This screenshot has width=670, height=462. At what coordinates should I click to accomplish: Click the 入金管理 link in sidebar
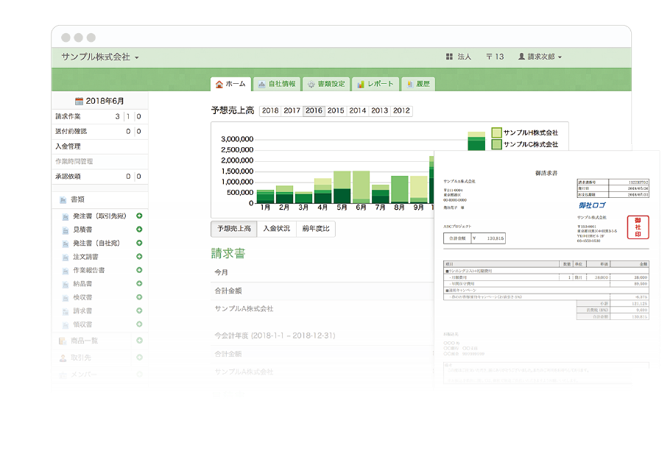[73, 146]
